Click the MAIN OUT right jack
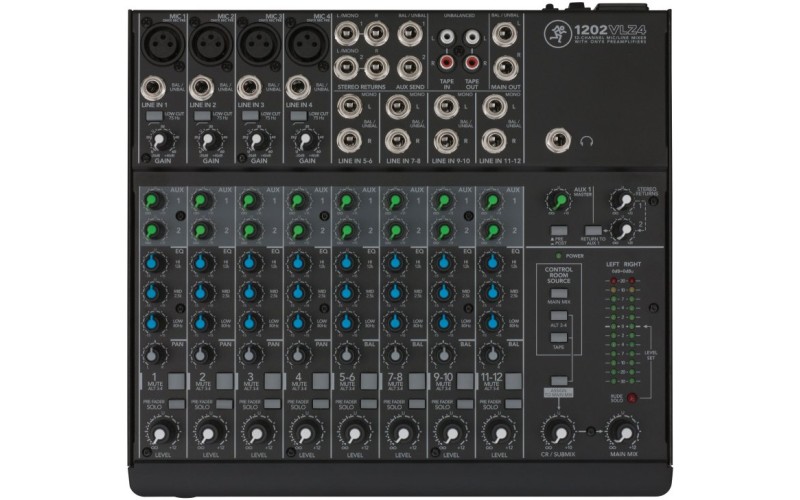 point(505,68)
